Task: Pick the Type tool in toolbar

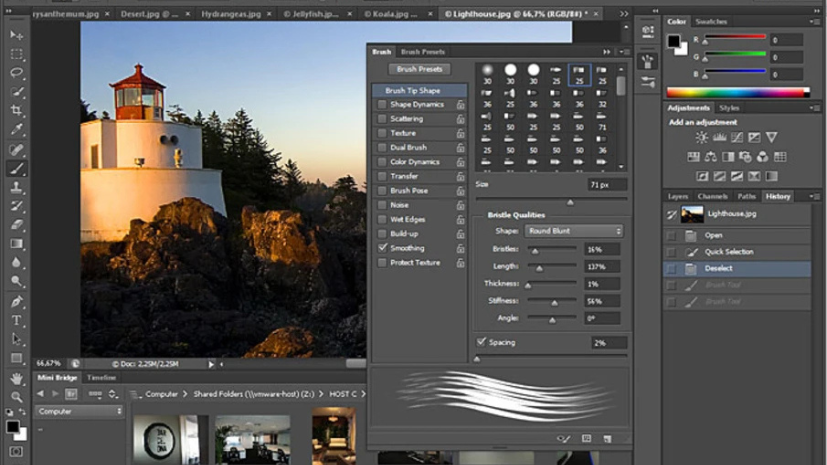Action: click(17, 321)
